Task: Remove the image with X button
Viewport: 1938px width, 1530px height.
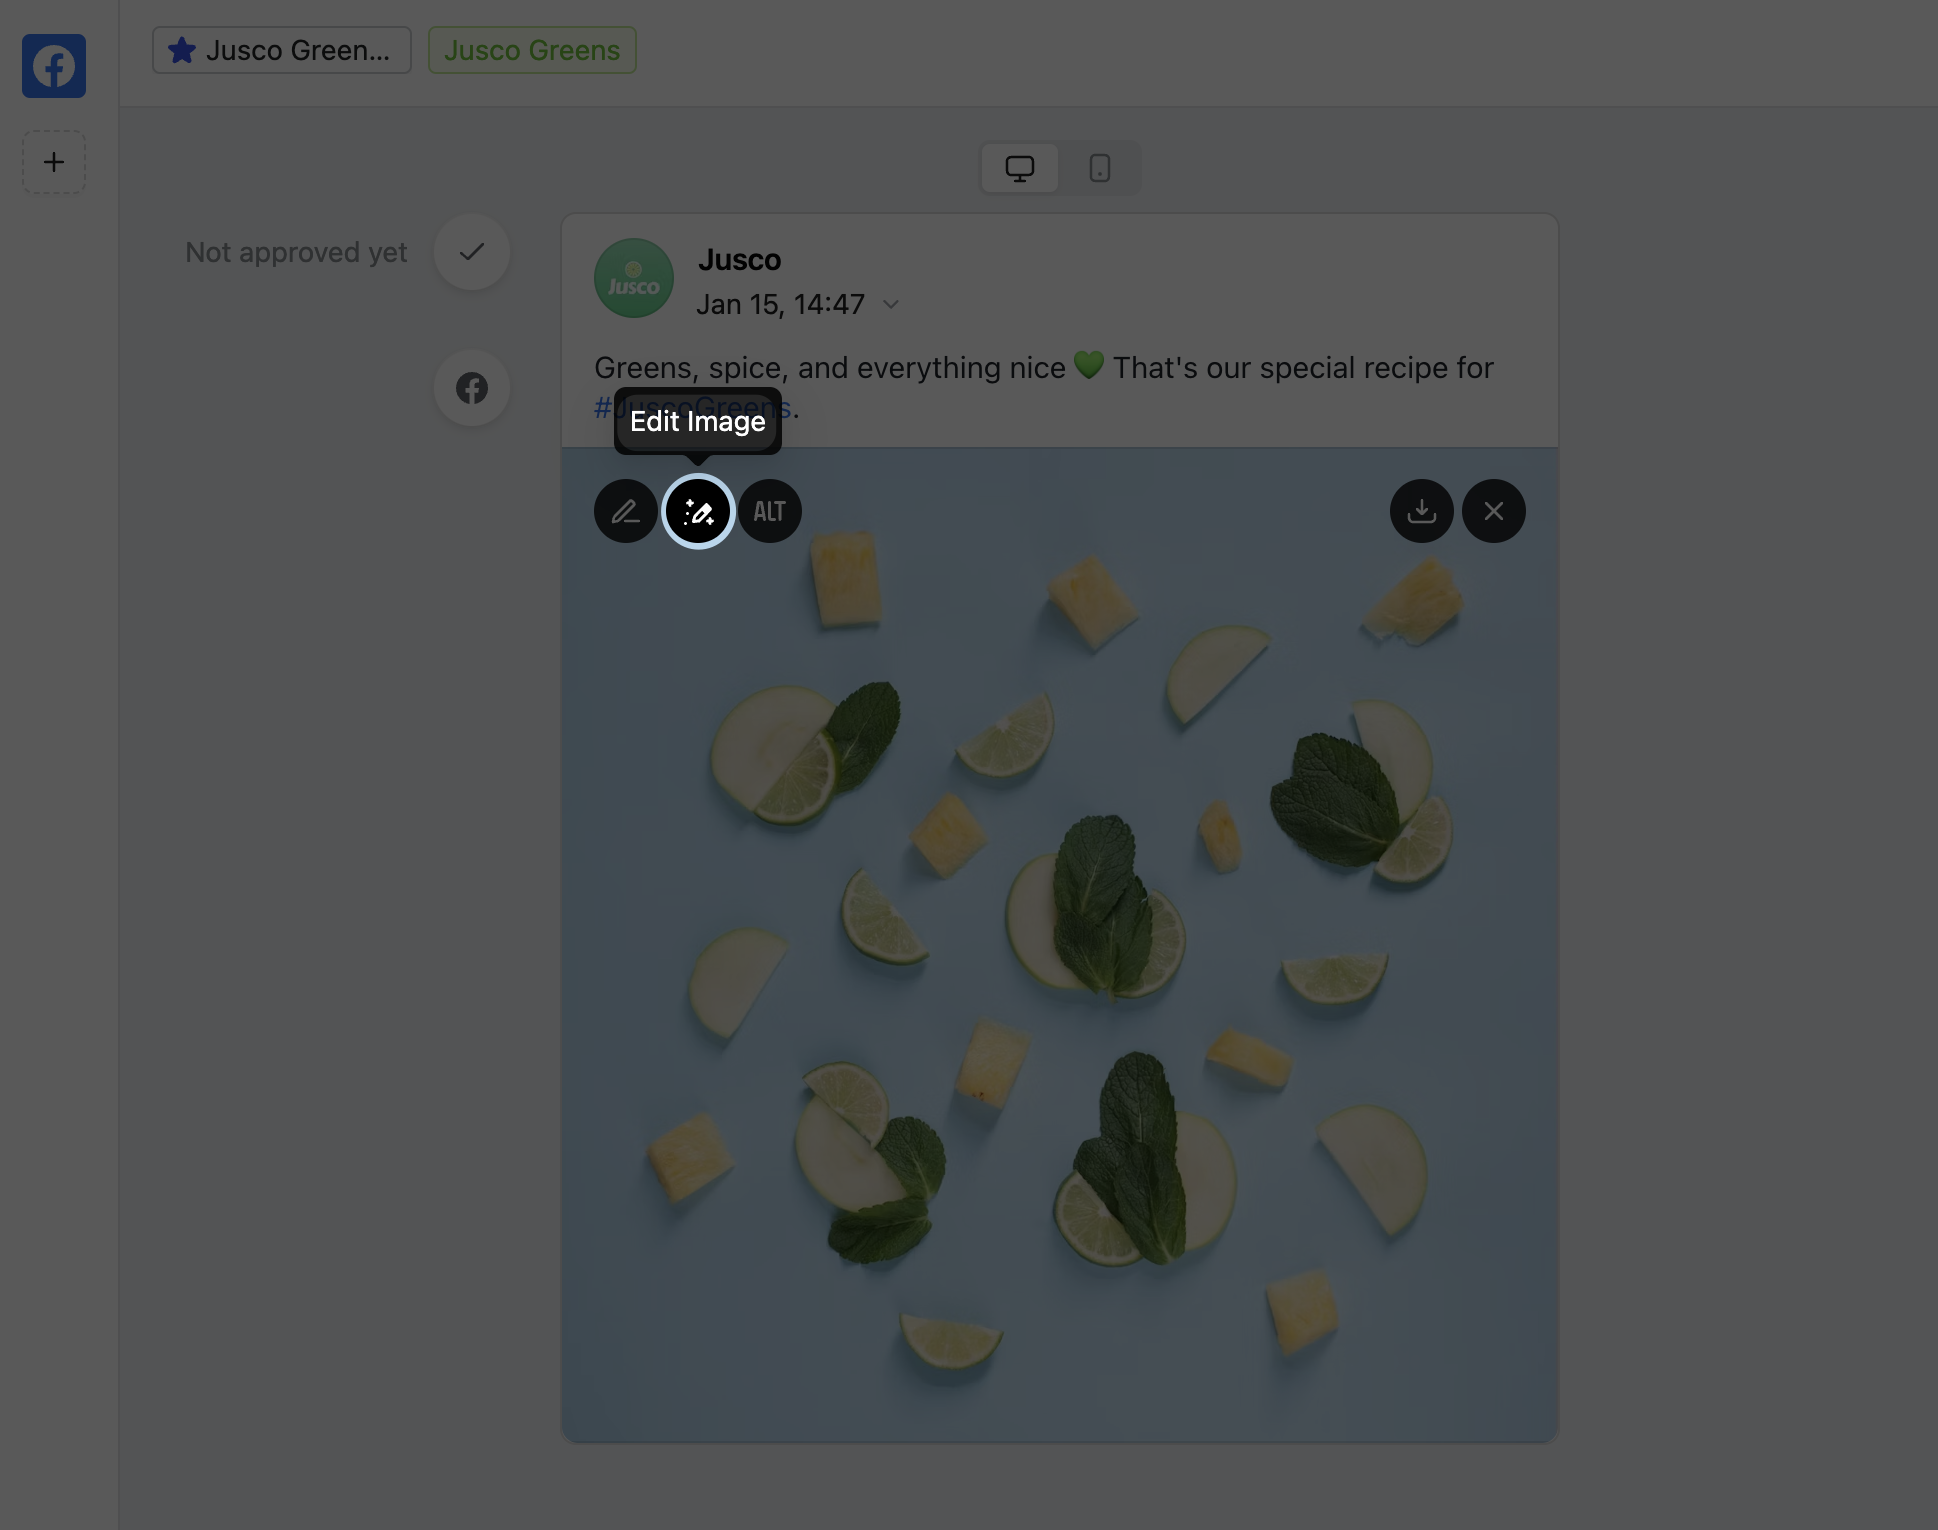Action: 1493,511
